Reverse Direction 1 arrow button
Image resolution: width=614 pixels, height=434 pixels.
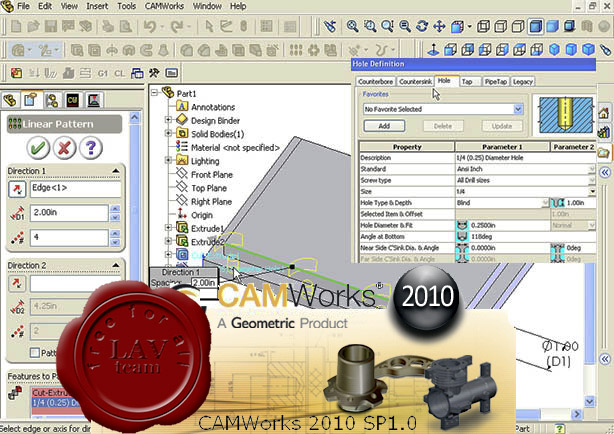click(17, 189)
